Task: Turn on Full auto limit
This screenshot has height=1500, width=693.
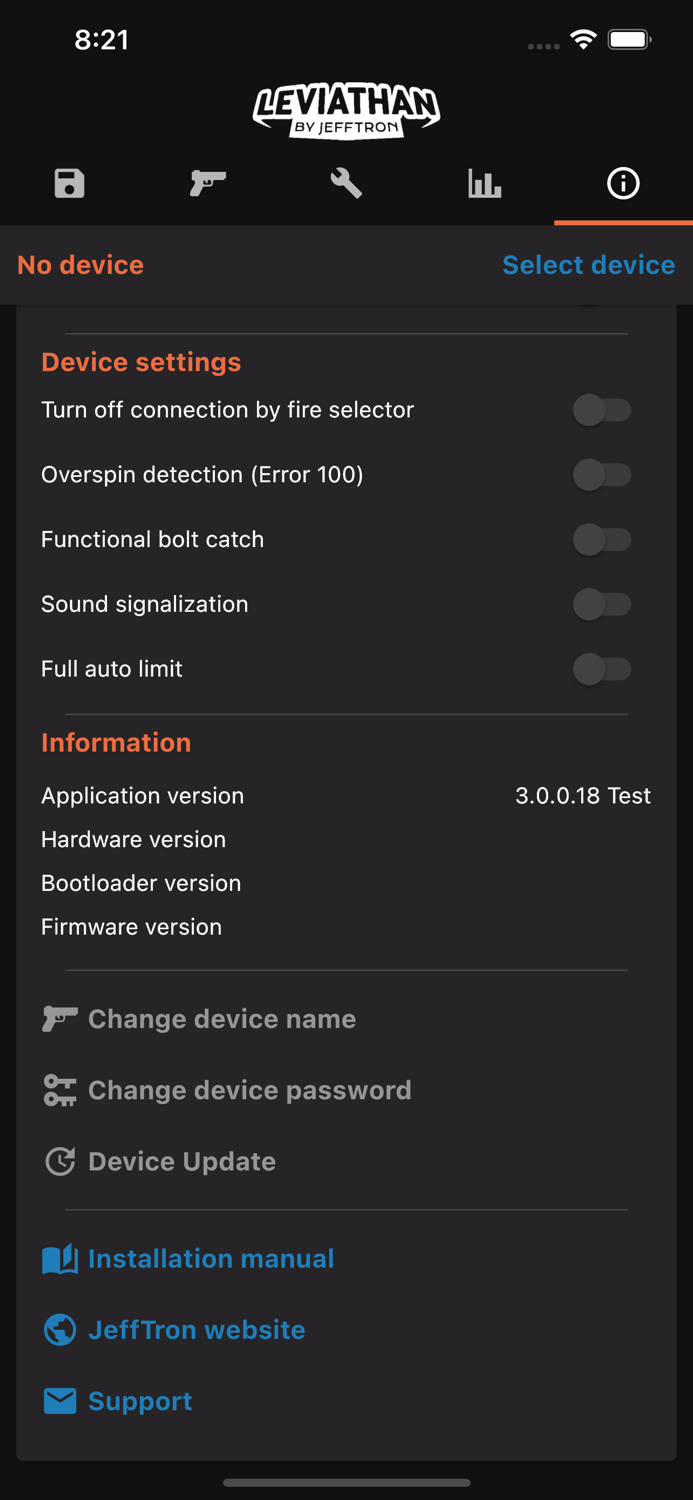Action: (602, 669)
